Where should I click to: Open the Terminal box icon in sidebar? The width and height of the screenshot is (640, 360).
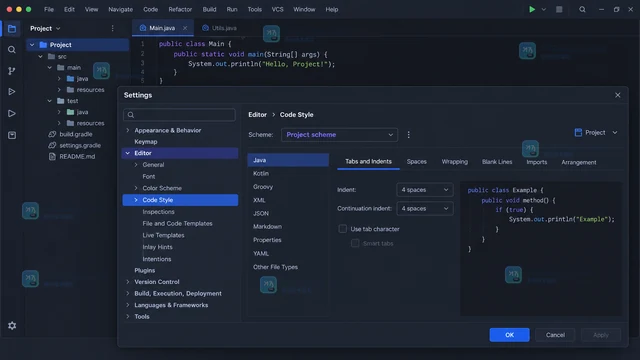[x=12, y=135]
